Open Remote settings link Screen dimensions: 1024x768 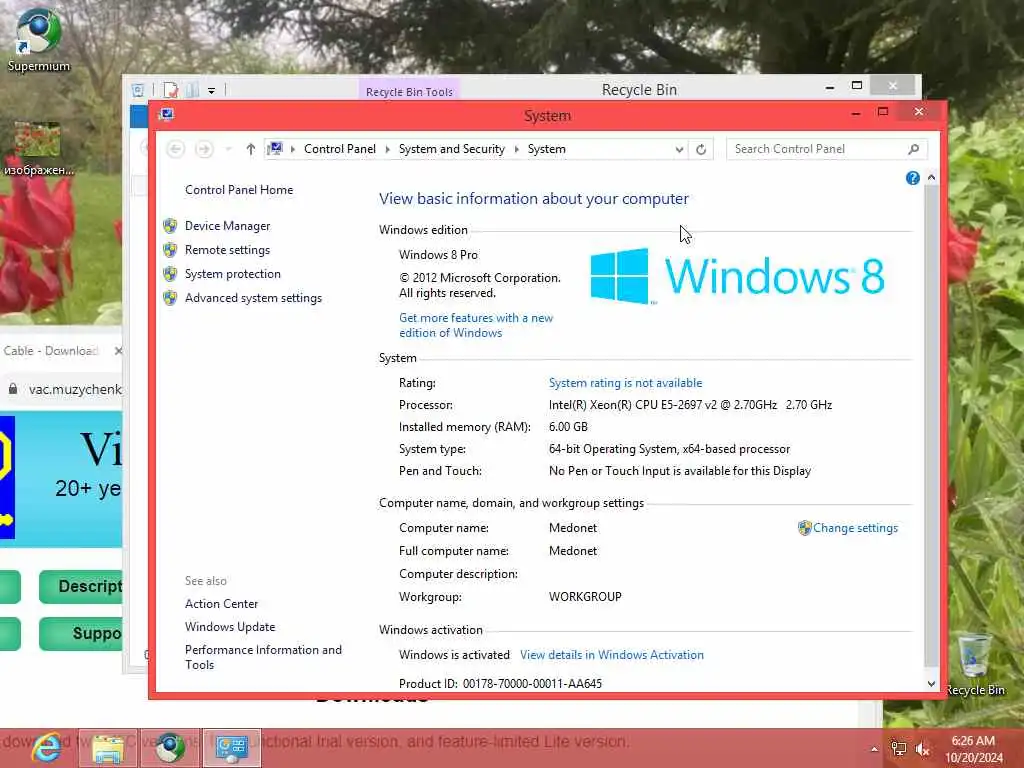click(x=227, y=250)
